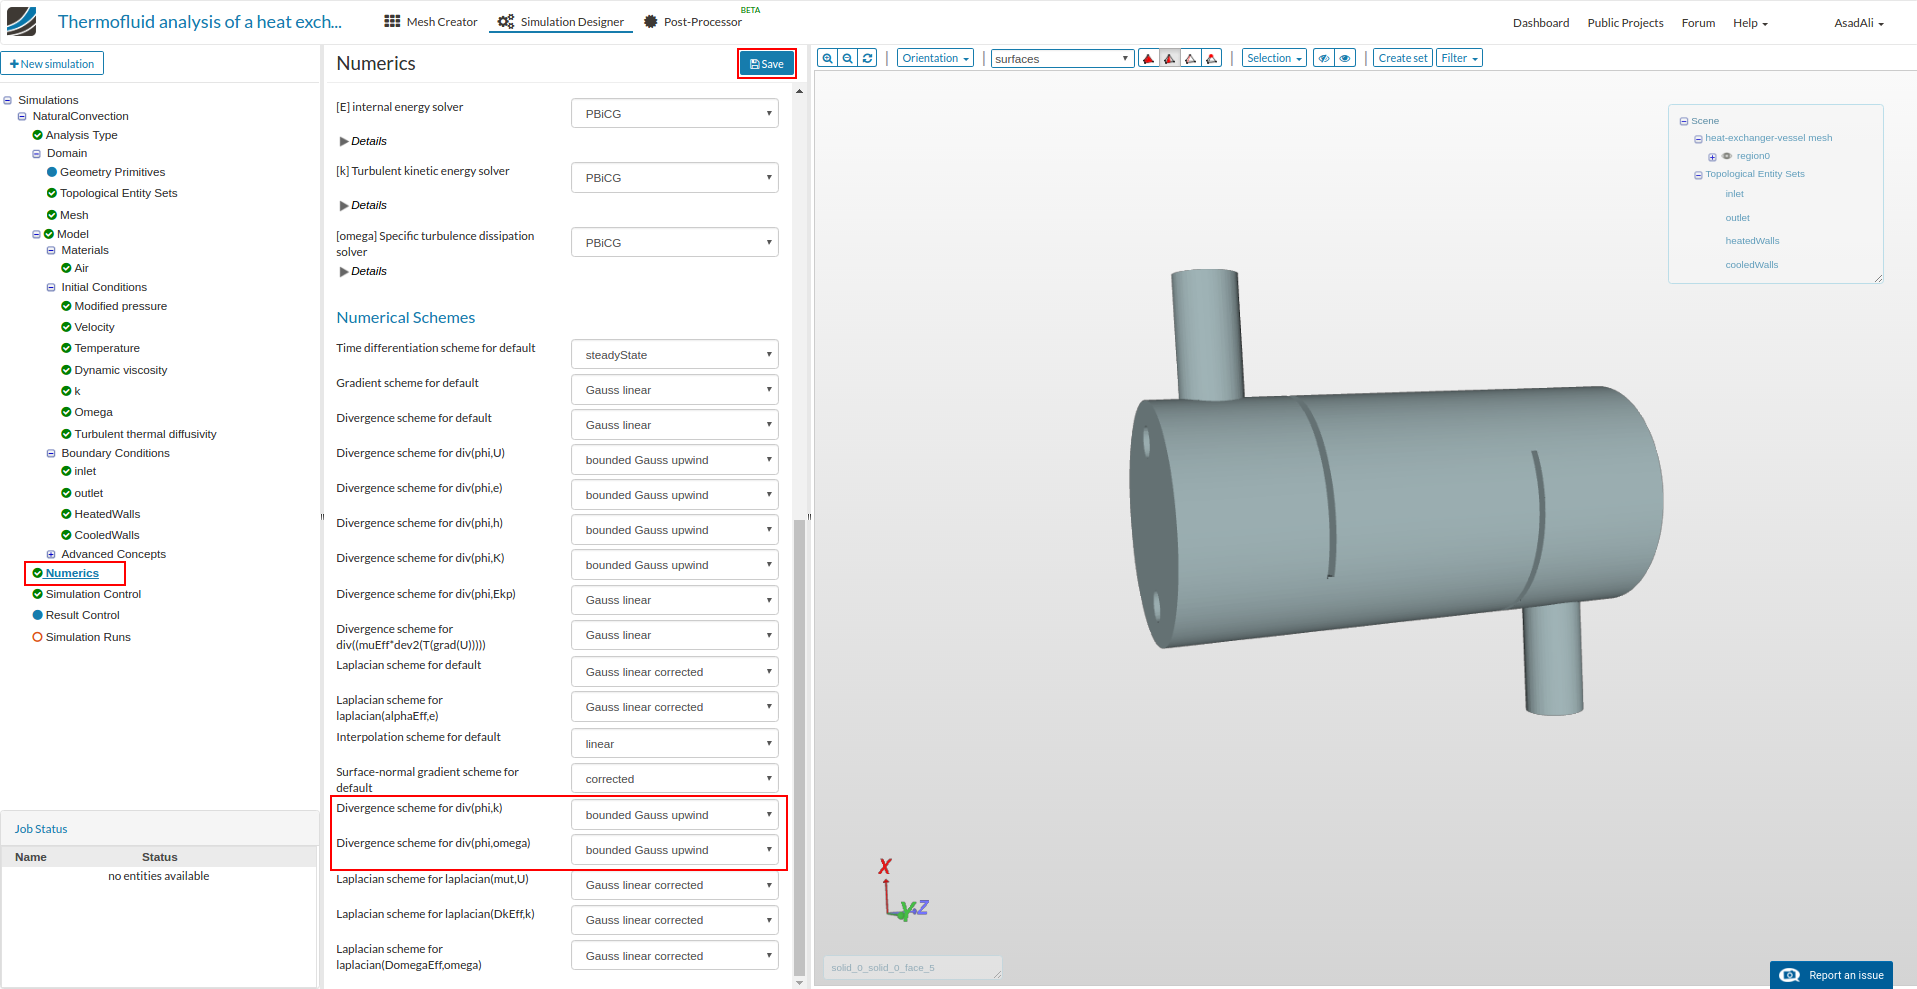Viewport: 1917px width, 989px height.
Task: Click the zoom in viewer icon
Action: click(827, 58)
